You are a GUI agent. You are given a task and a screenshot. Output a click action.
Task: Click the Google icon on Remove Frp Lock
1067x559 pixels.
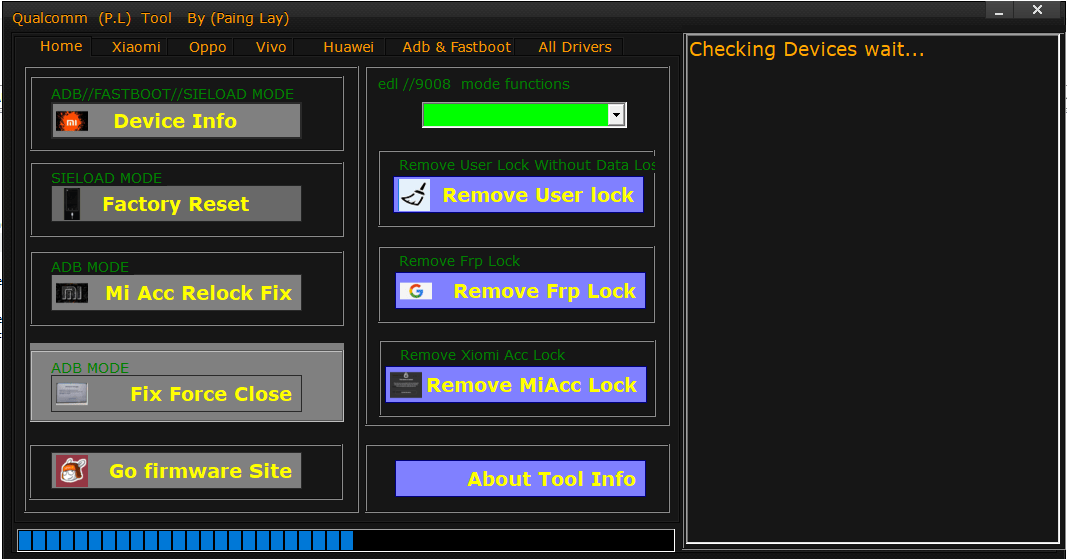[x=415, y=291]
